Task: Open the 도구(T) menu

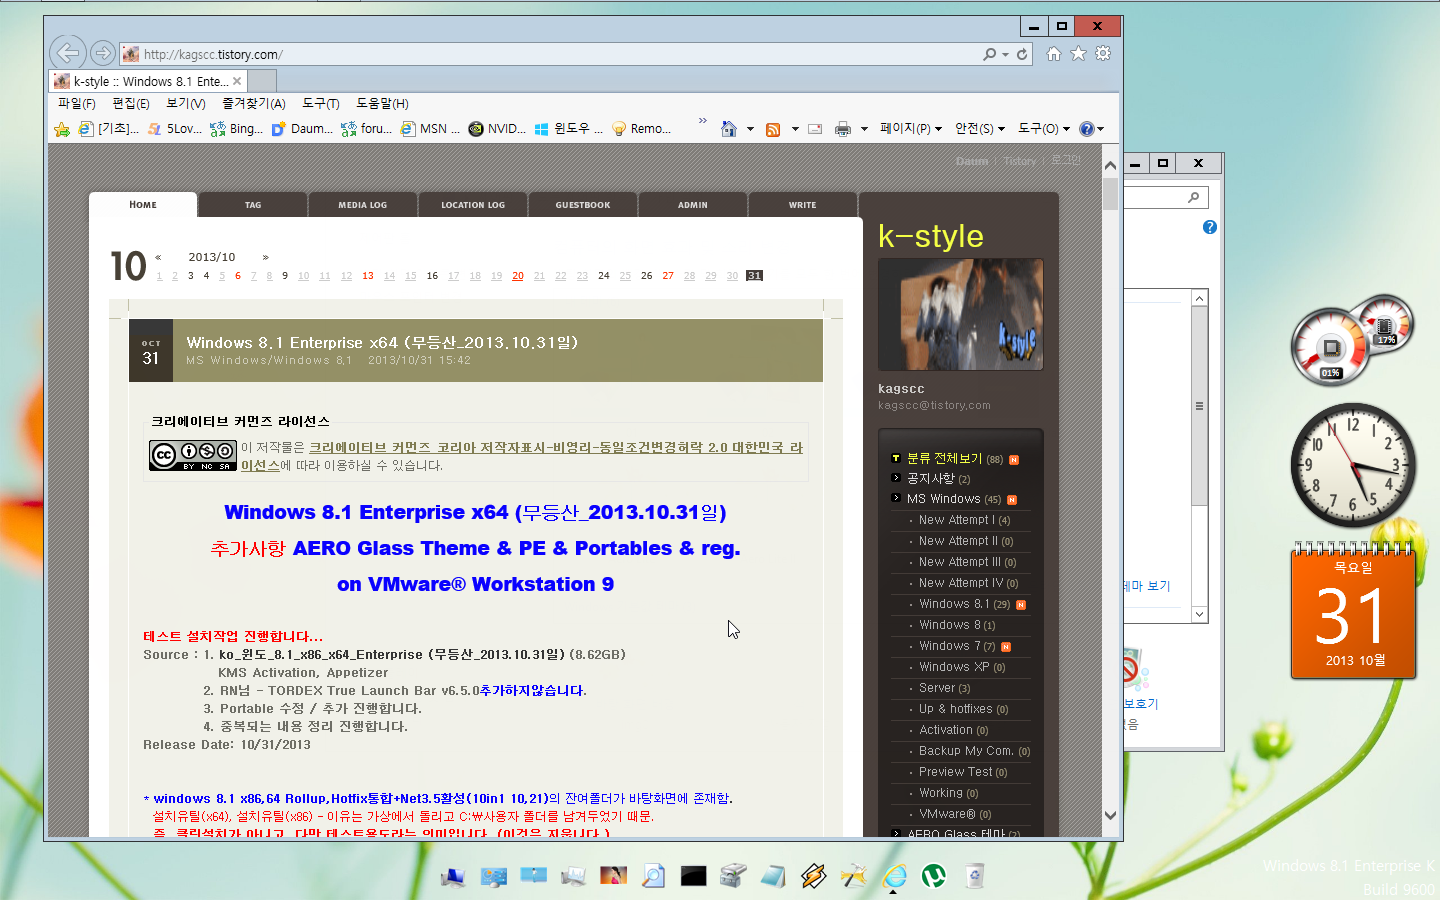Action: coord(321,103)
